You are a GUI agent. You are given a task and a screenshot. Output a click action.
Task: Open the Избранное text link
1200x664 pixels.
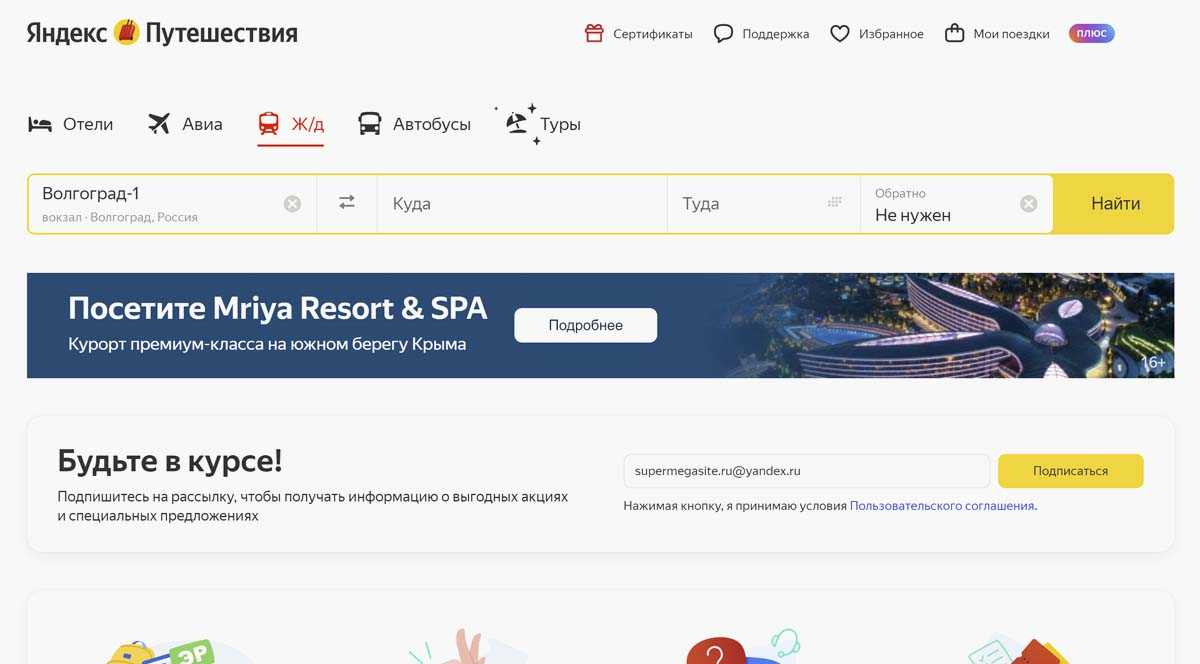click(891, 34)
